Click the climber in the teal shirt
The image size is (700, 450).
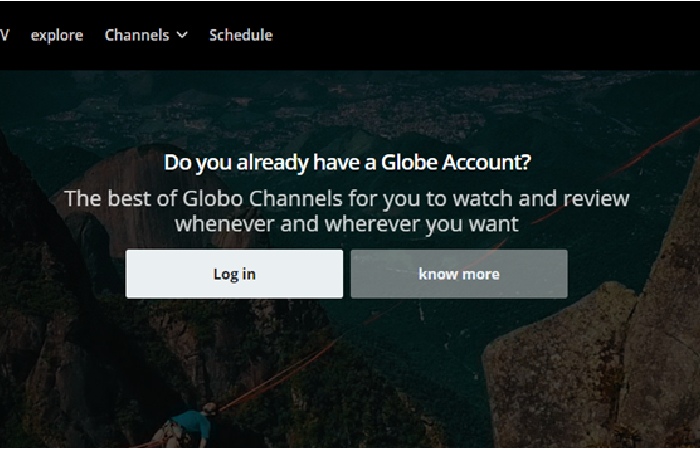pos(188,426)
